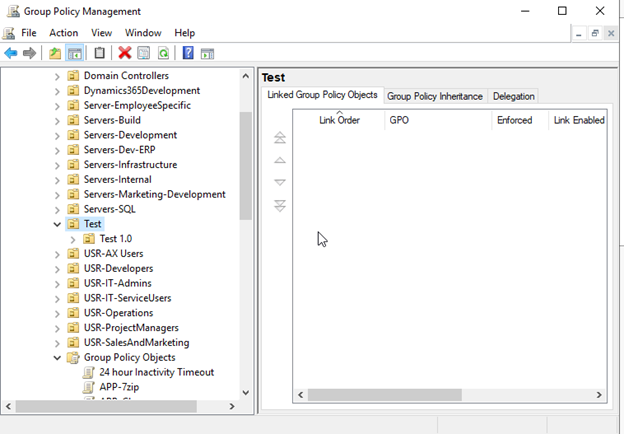This screenshot has height=434, width=624.
Task: Move link up one with single-up arrow
Action: [280, 160]
